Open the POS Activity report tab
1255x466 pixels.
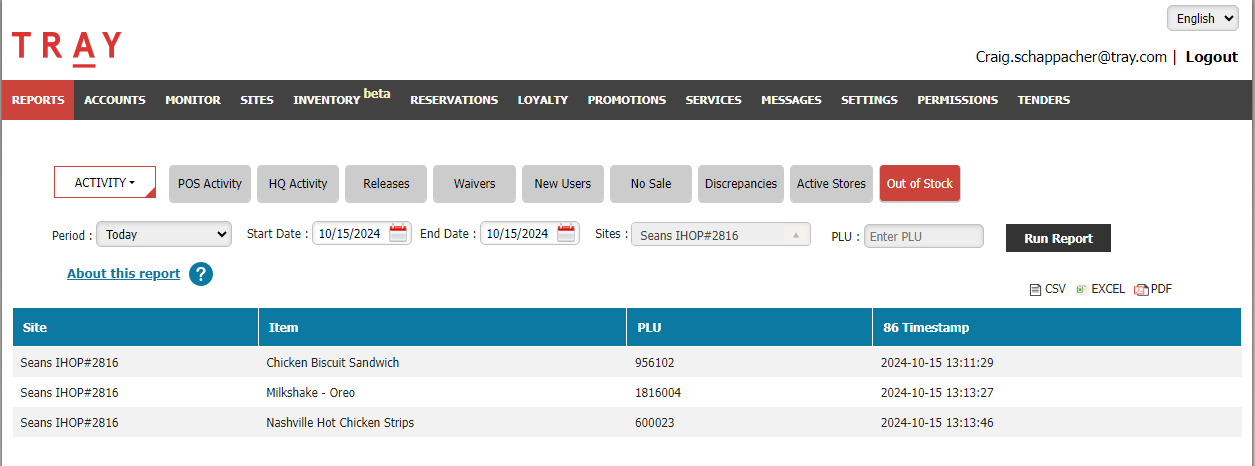click(209, 184)
